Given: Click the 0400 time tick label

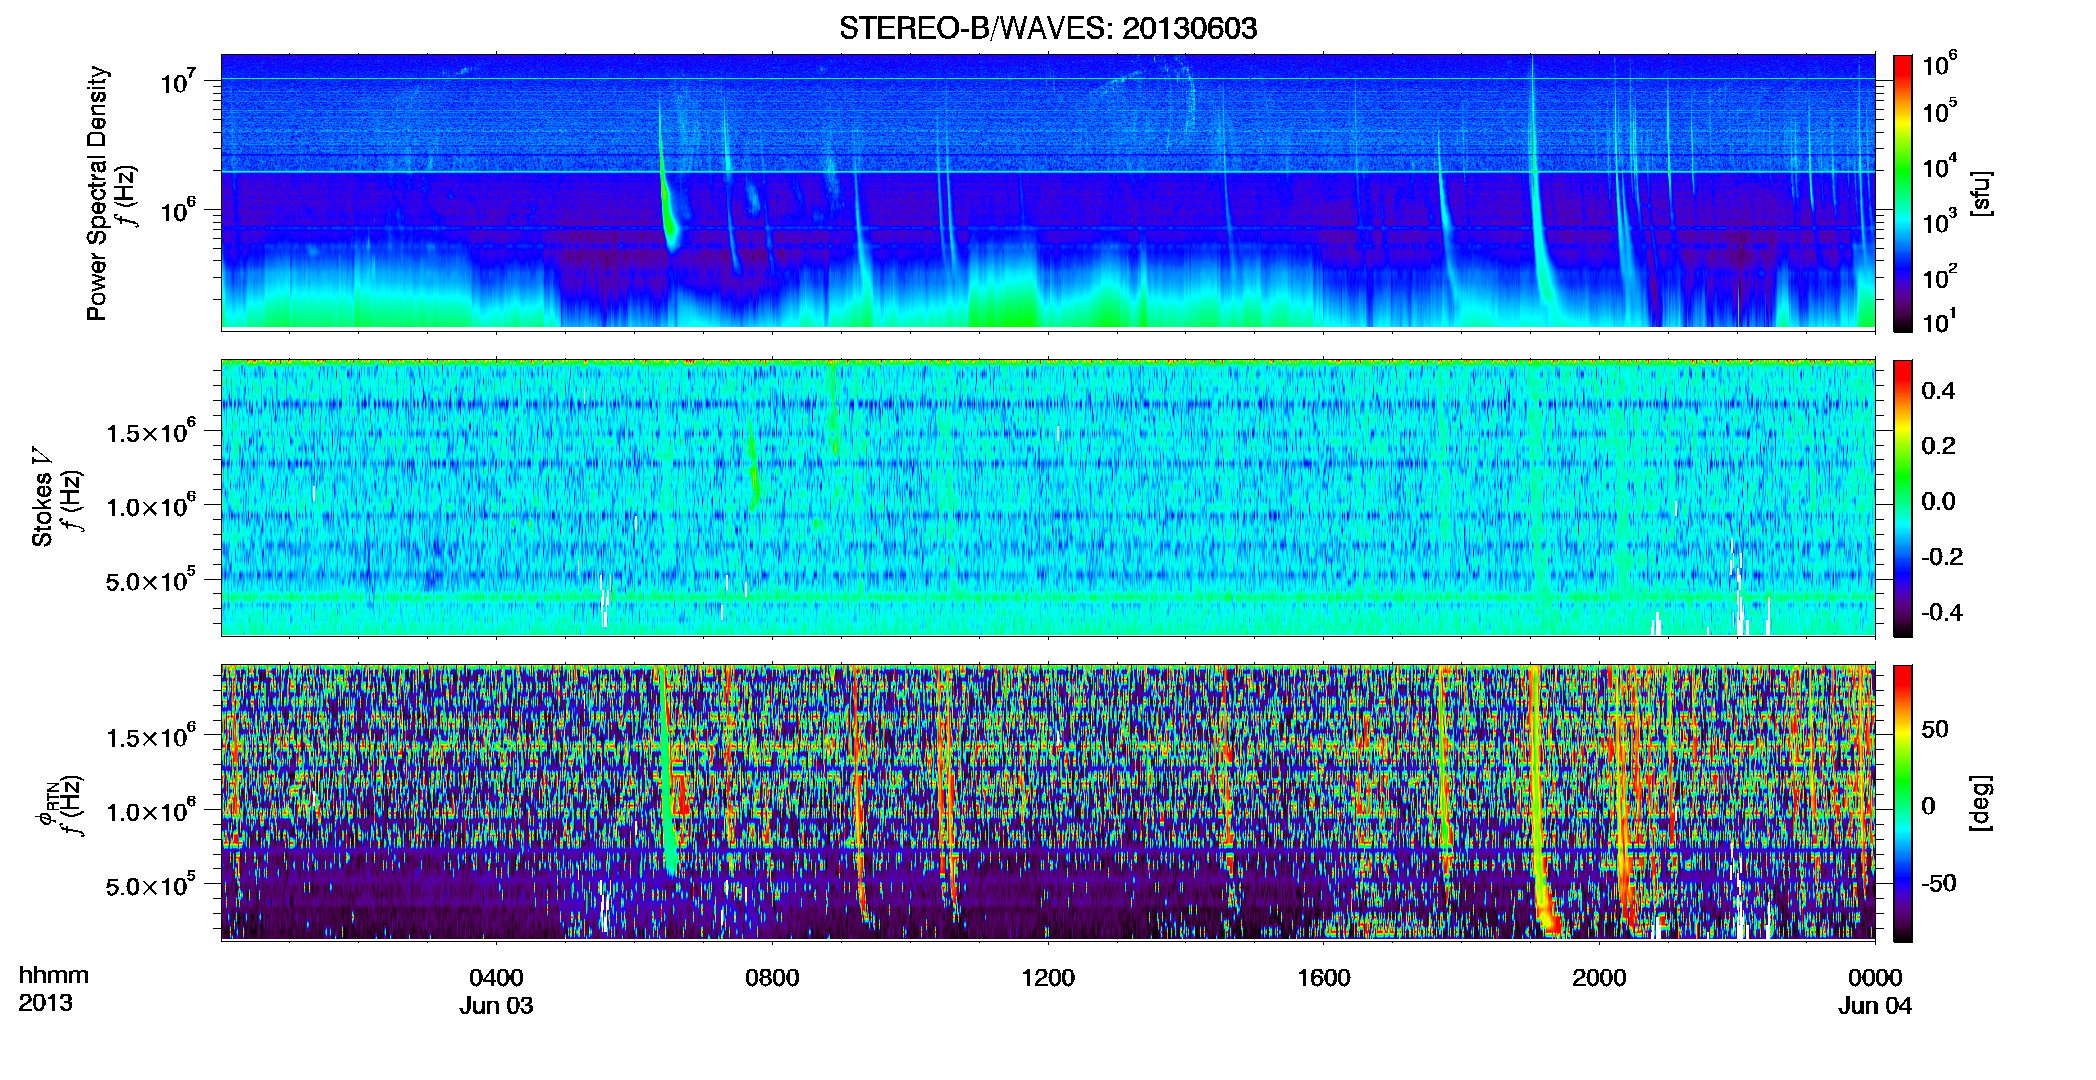Looking at the screenshot, I should [496, 978].
